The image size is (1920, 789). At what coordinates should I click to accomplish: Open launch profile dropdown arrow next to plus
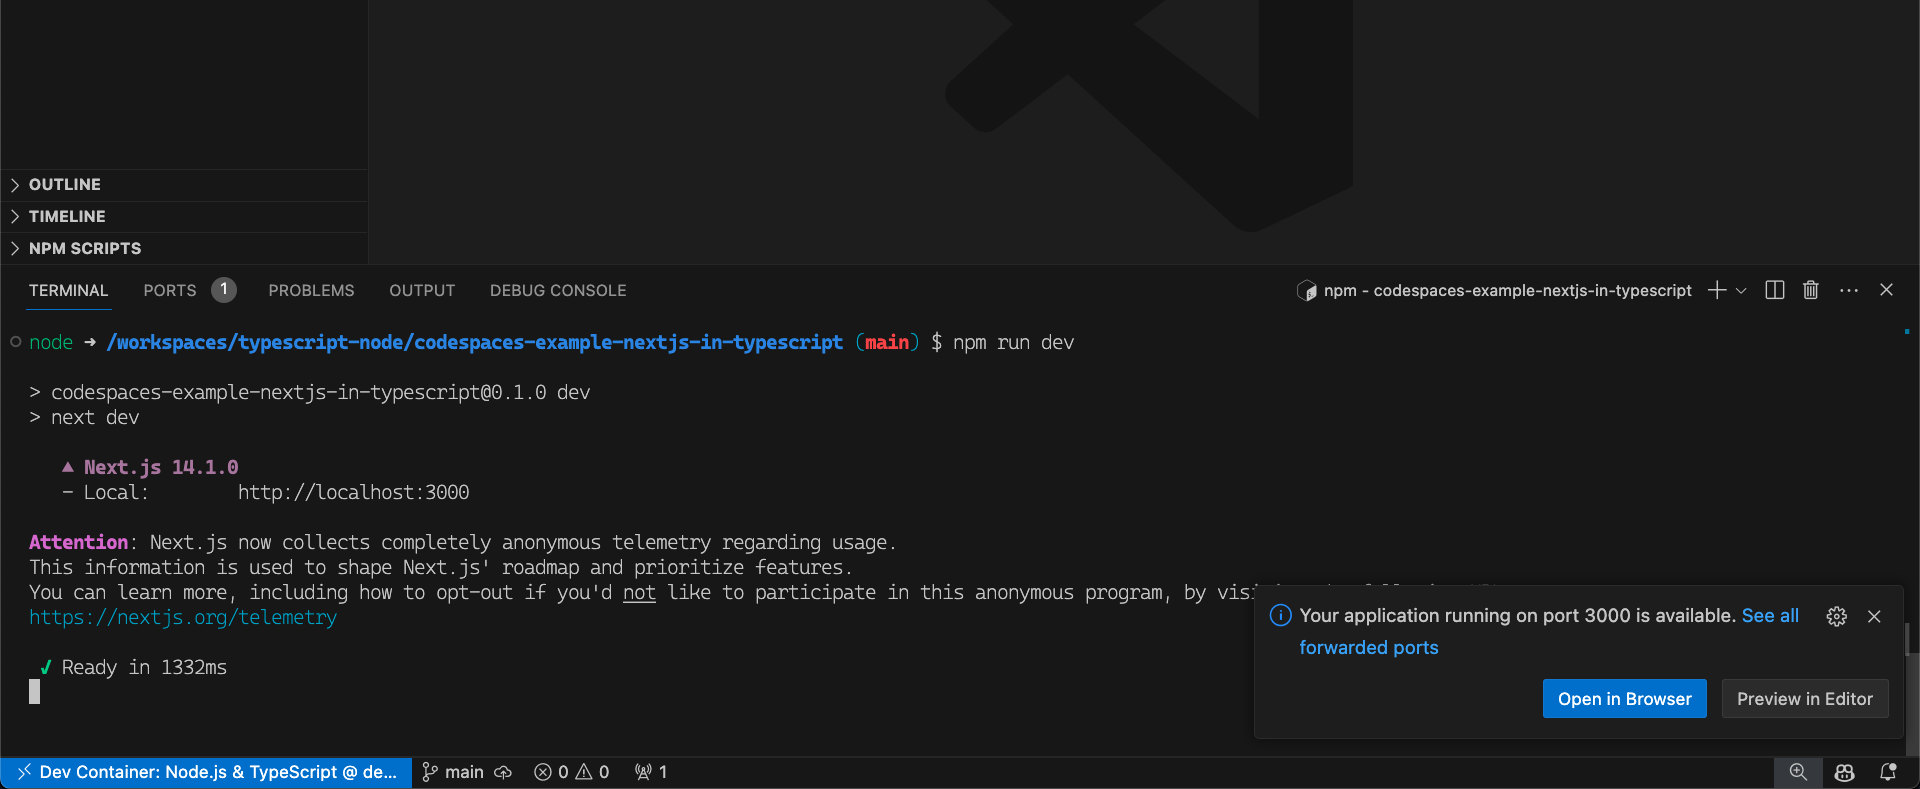click(x=1741, y=291)
